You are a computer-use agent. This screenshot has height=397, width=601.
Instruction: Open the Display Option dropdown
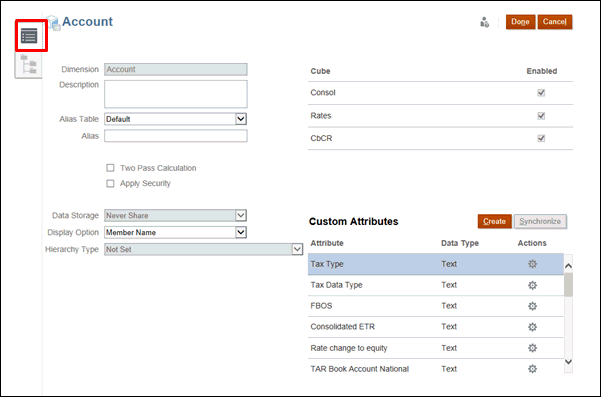[241, 232]
